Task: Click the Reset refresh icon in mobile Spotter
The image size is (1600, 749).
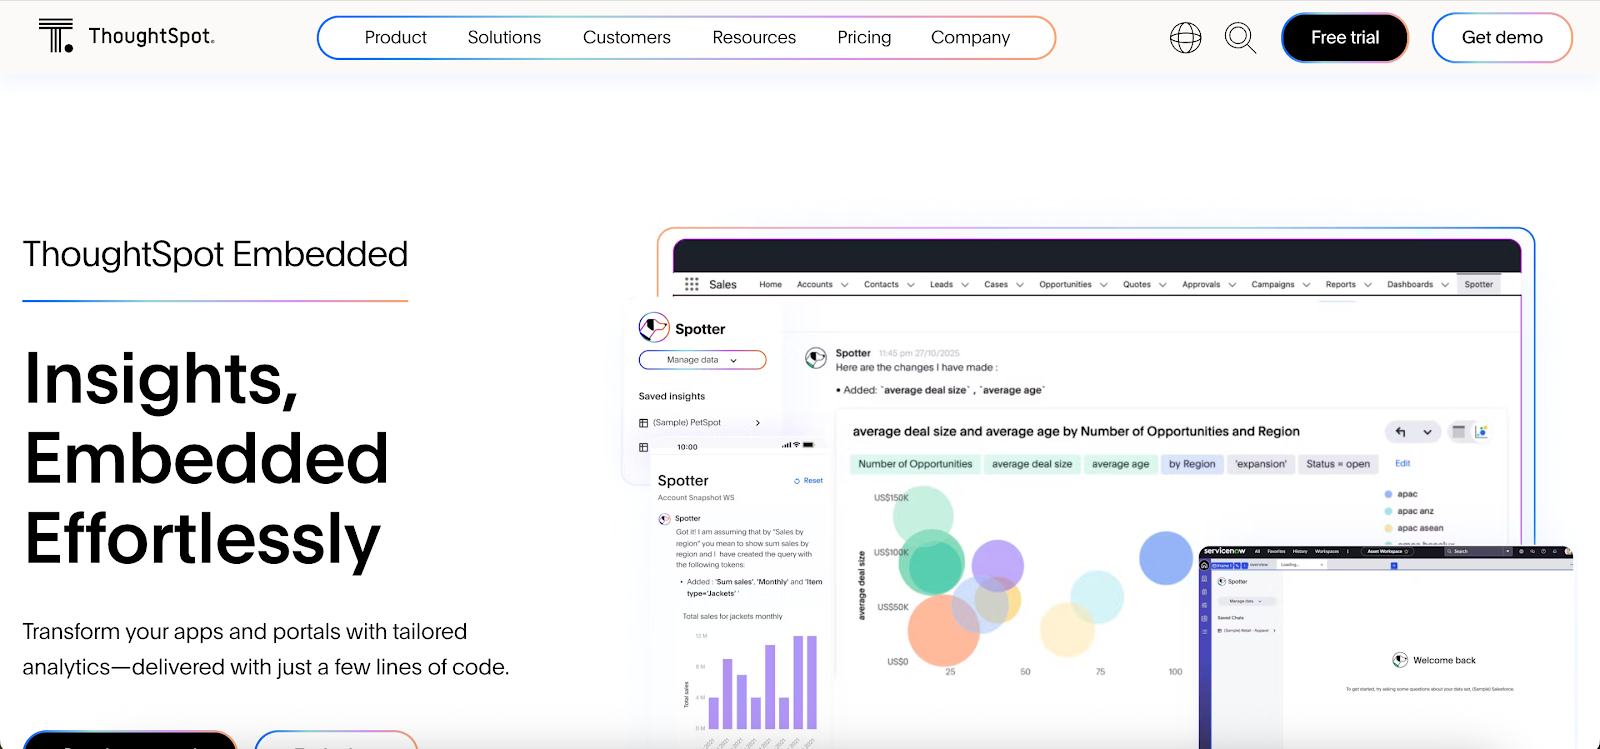Action: pyautogui.click(x=797, y=481)
